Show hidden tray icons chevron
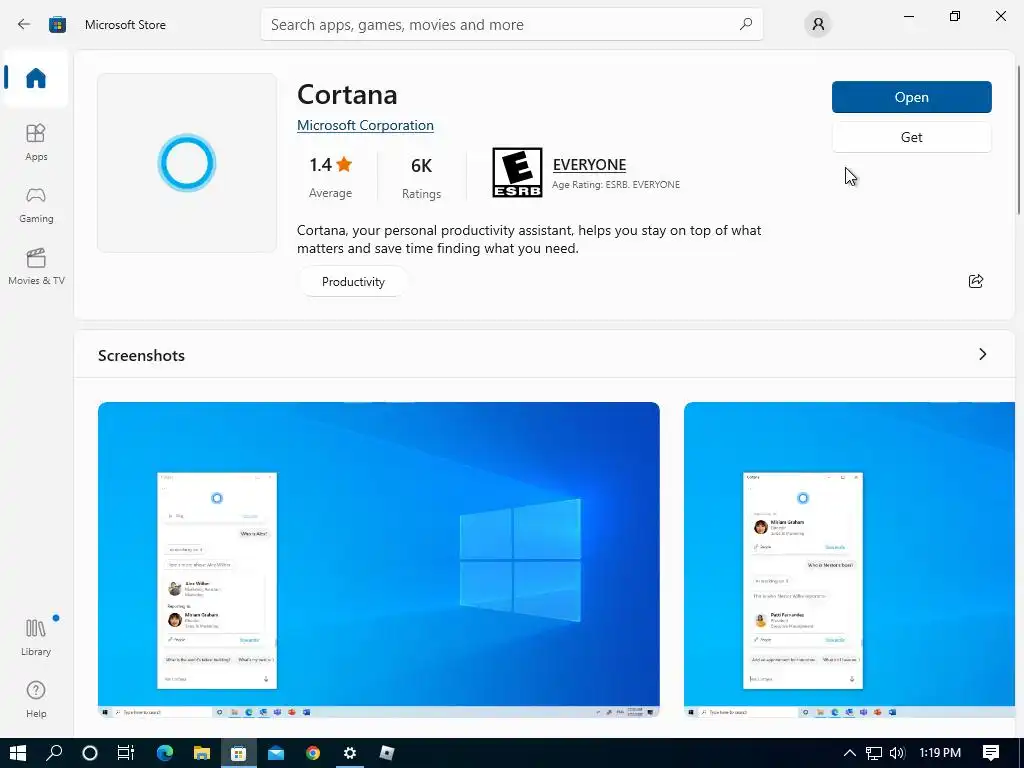The width and height of the screenshot is (1024, 768). (850, 753)
